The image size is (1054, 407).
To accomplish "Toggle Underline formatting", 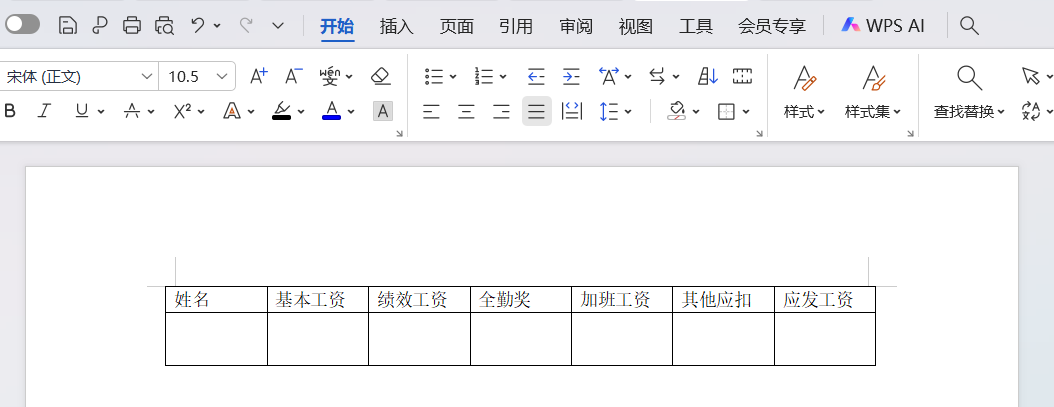I will [x=82, y=111].
